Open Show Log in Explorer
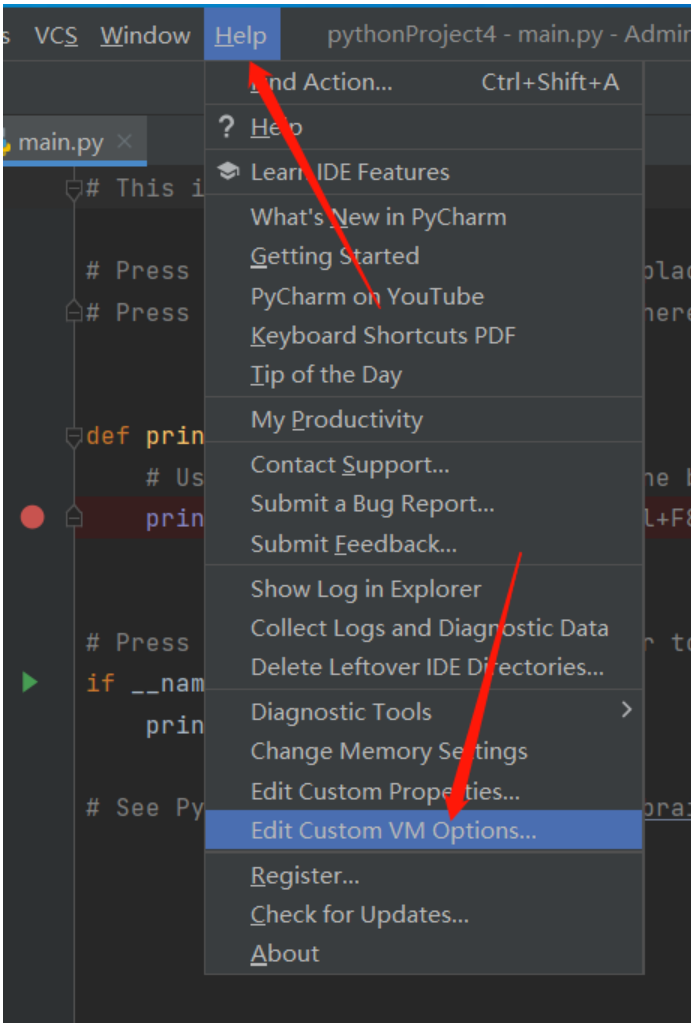691x1023 pixels. coord(365,589)
